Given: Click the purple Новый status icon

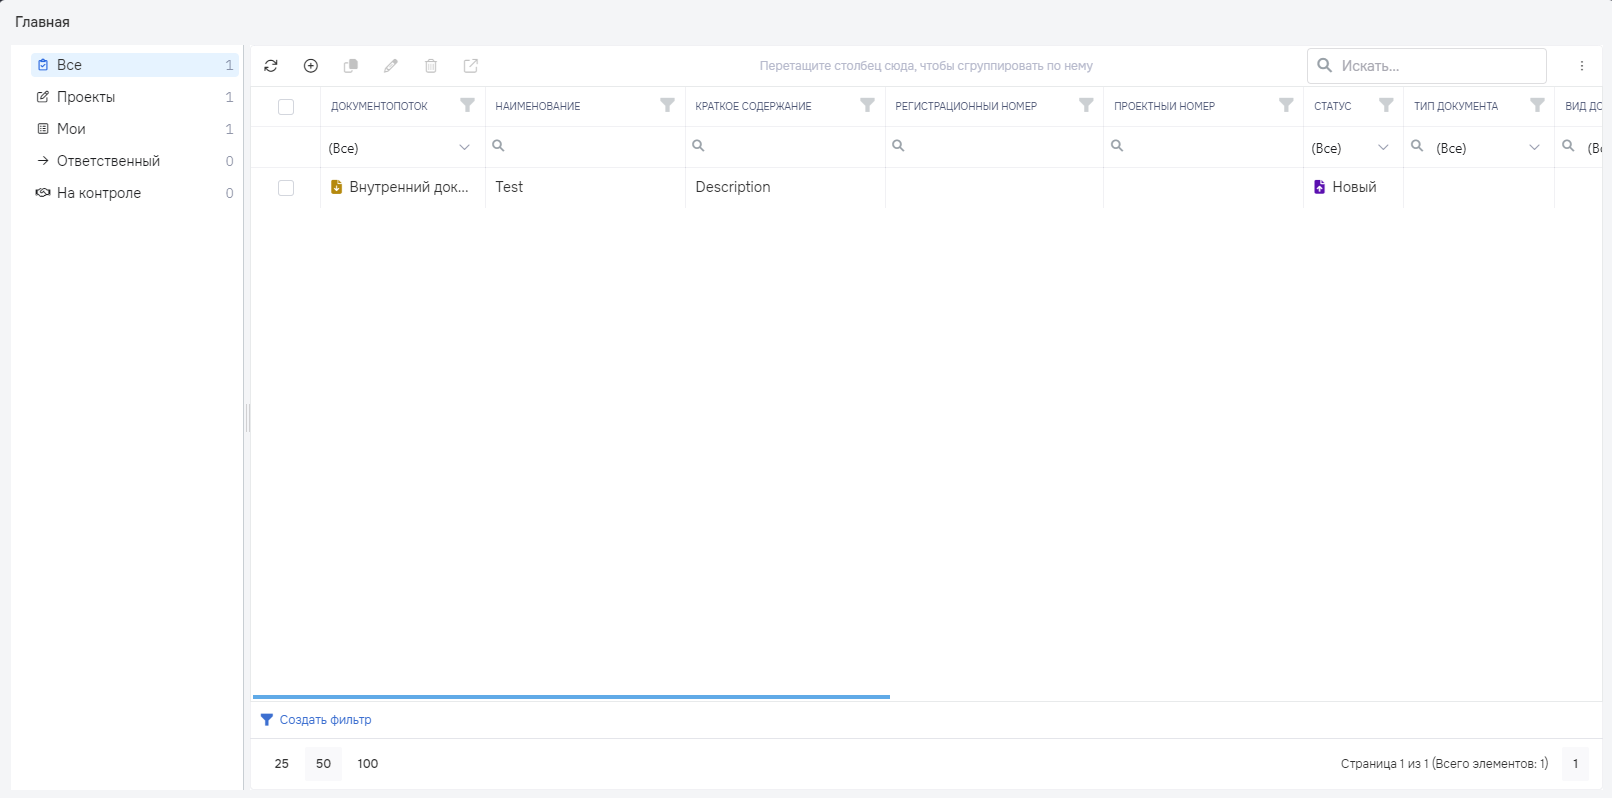Looking at the screenshot, I should click(1319, 187).
